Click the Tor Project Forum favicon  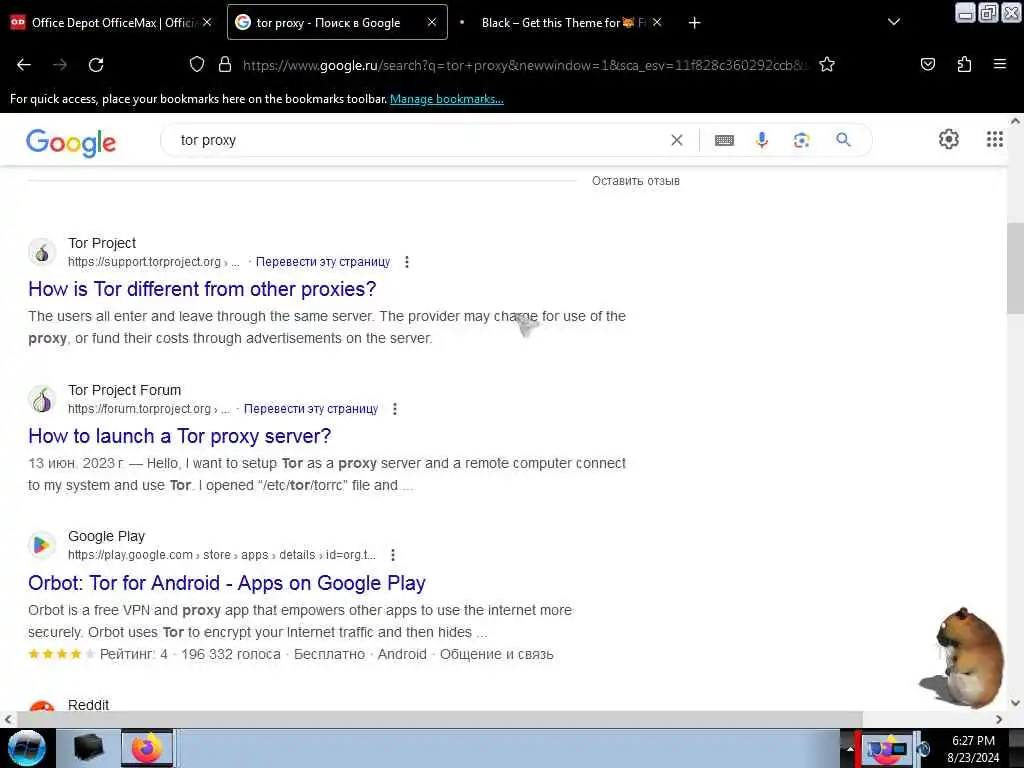[x=42, y=400]
